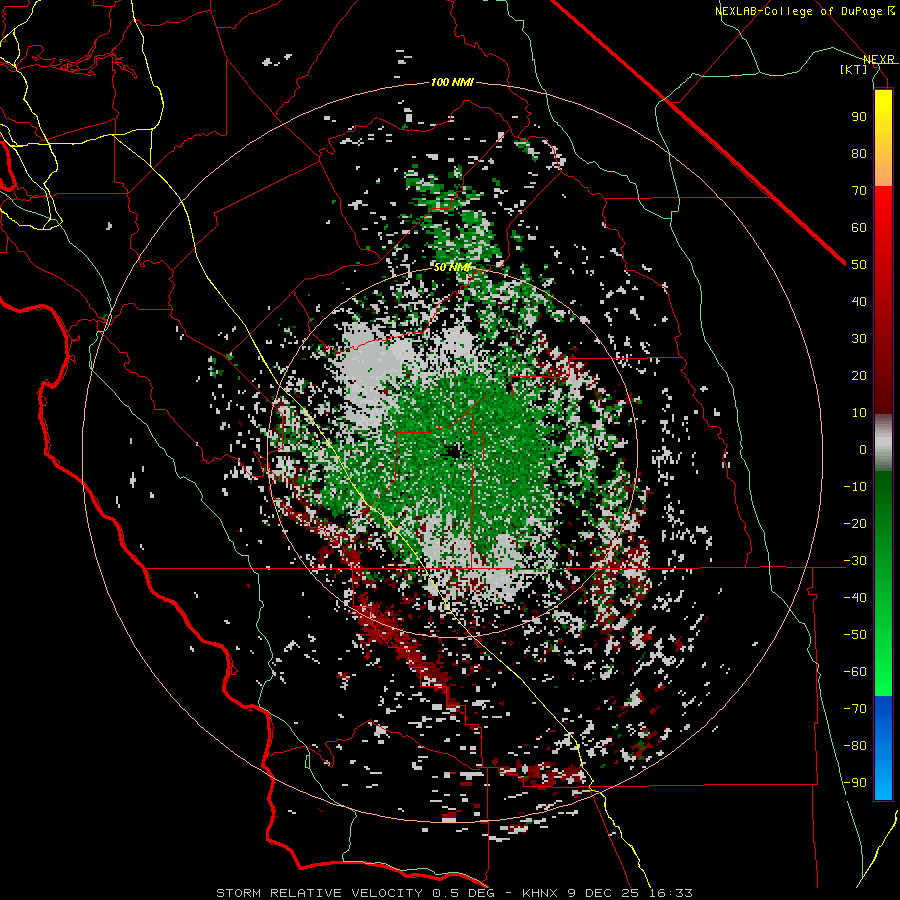This screenshot has width=900, height=900.
Task: Click the dark radar-site hole at the echo center
Action: tap(454, 452)
